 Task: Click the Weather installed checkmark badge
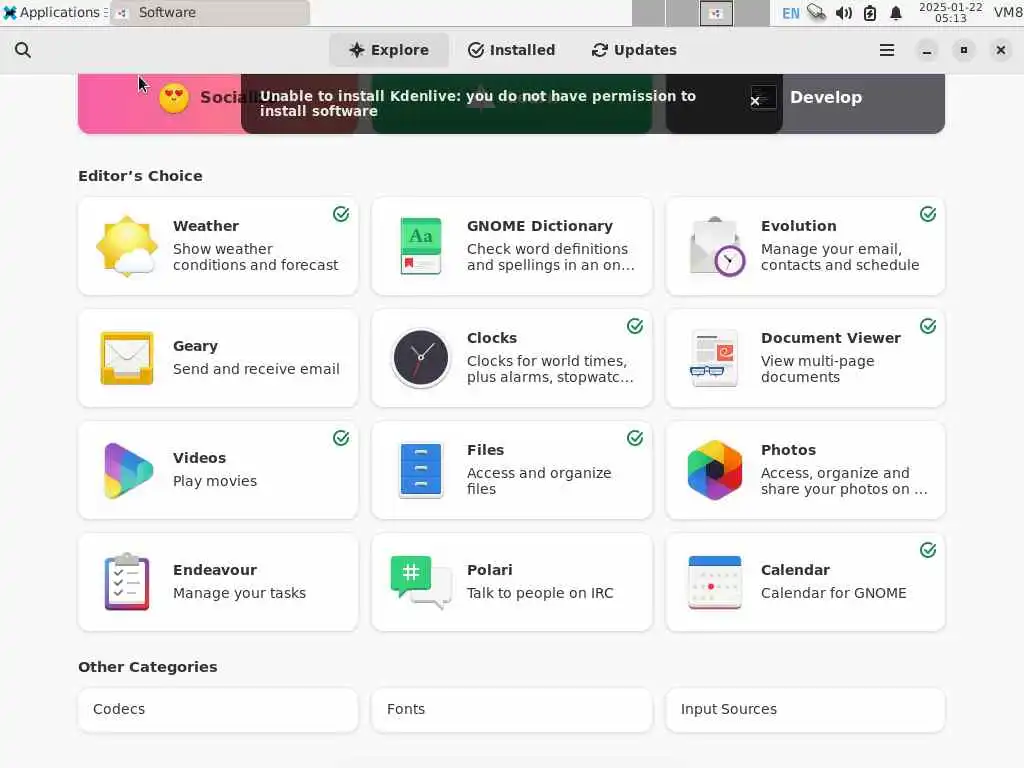click(x=341, y=214)
